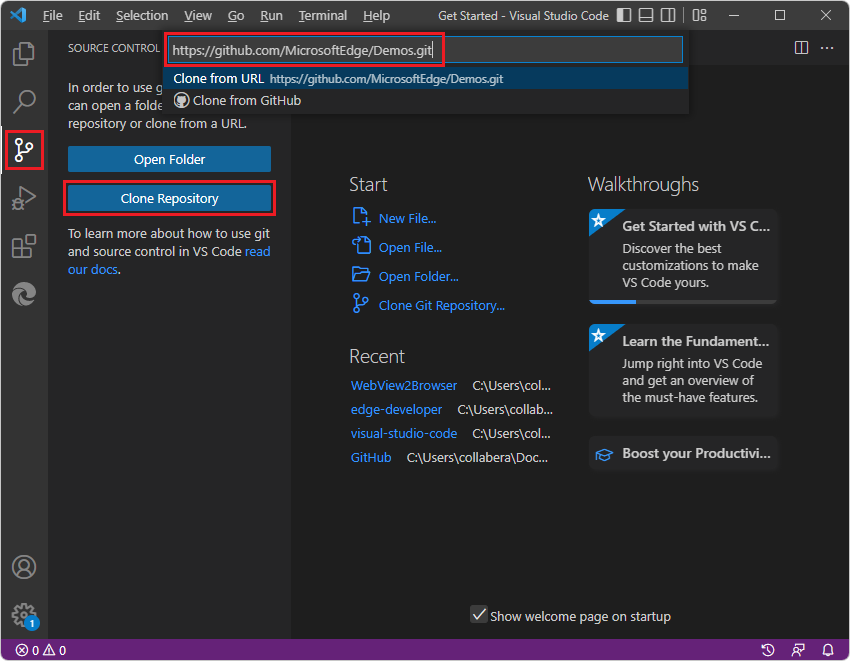
Task: Open the editor More Actions menu
Action: click(827, 47)
